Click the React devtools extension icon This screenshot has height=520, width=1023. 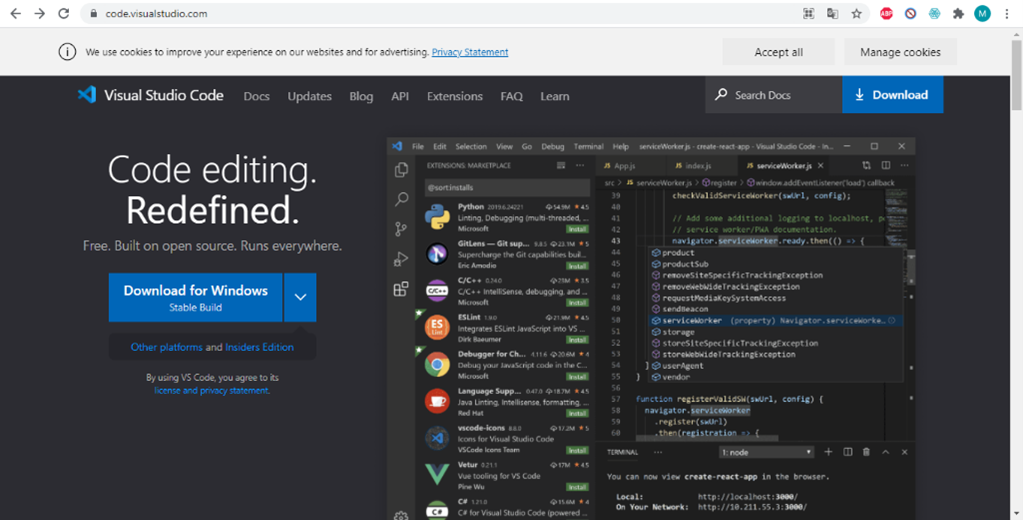934,14
